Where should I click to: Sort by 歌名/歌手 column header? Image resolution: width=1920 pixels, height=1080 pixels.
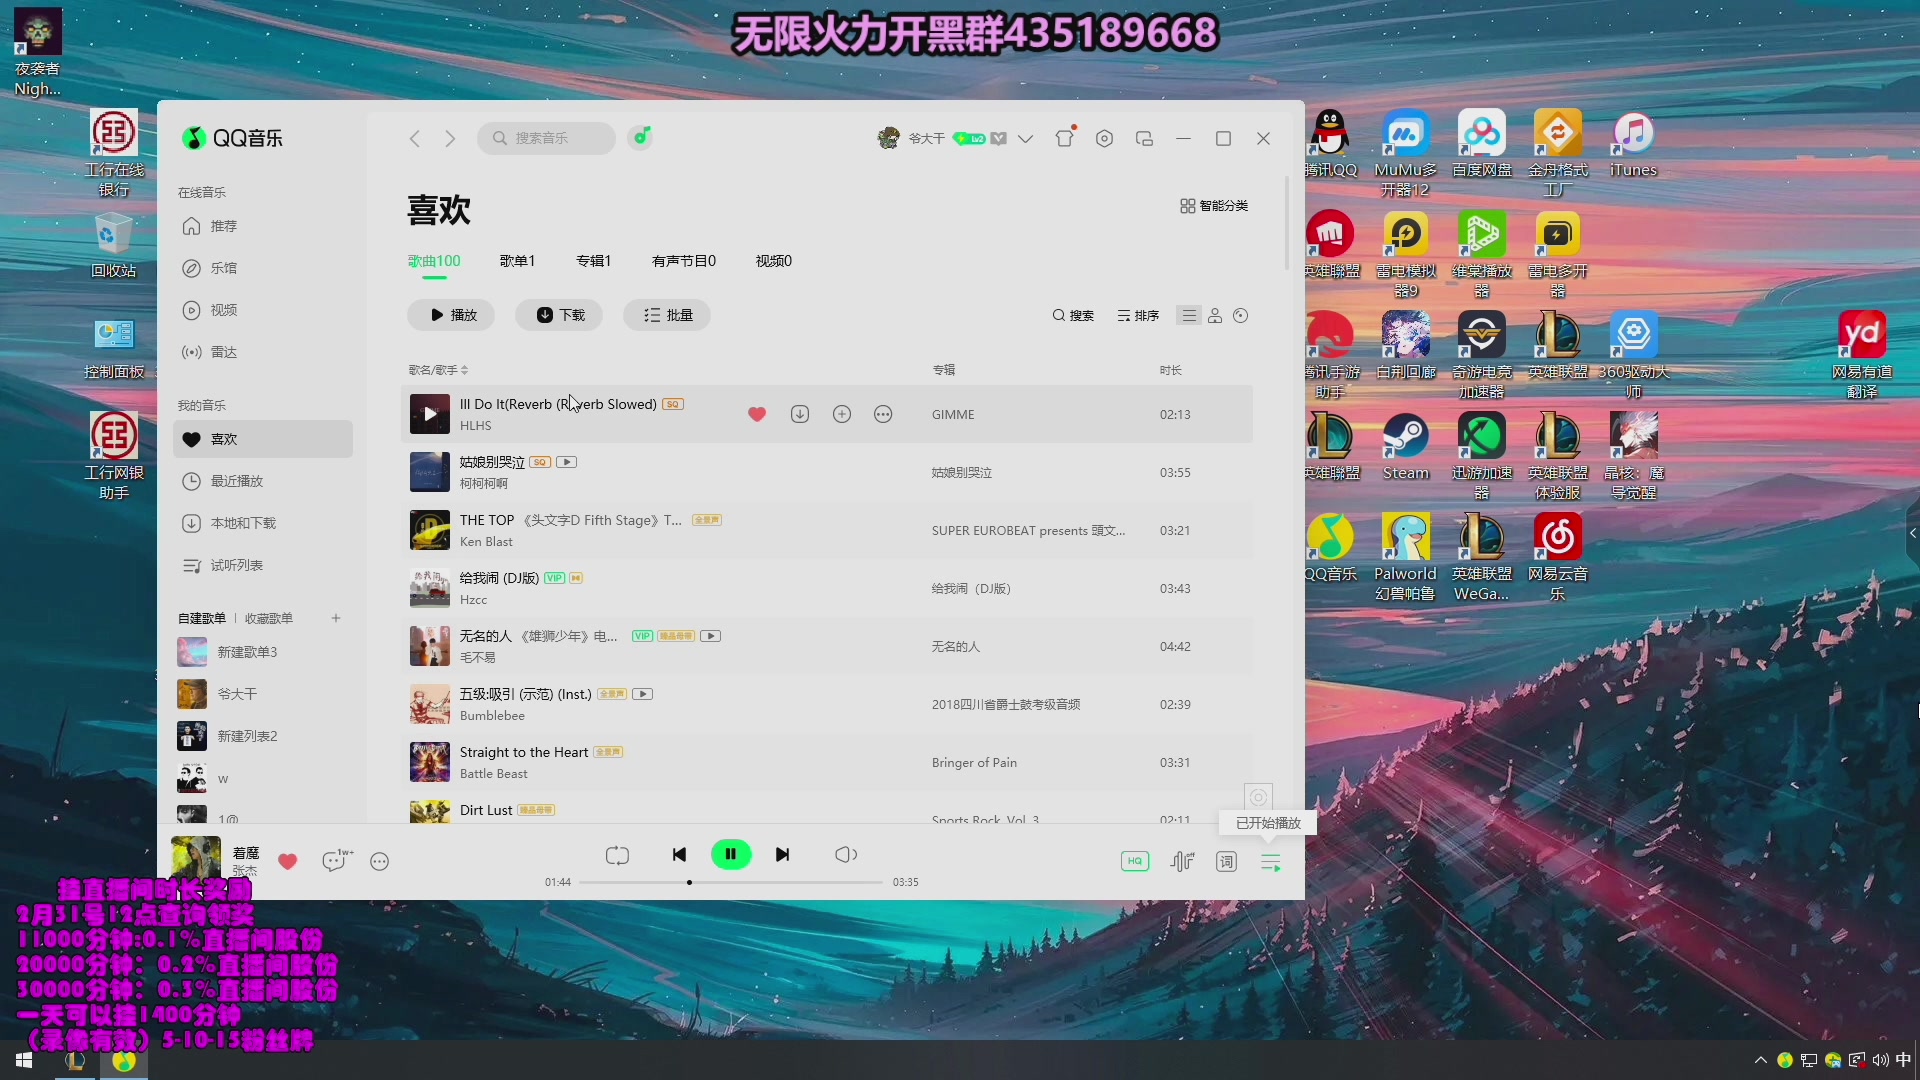(438, 370)
